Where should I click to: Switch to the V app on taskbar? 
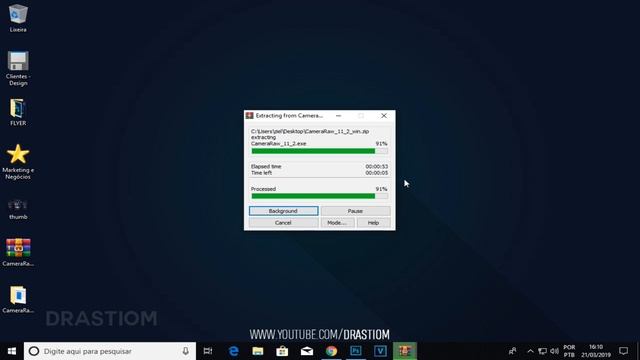coord(380,351)
